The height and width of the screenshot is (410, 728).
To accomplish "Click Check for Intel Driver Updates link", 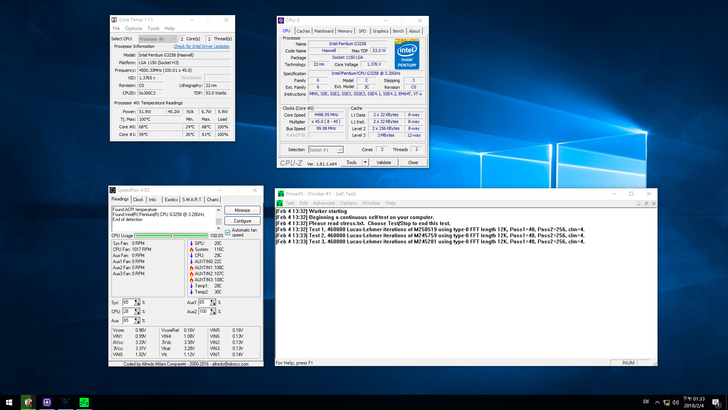I will coord(201,46).
